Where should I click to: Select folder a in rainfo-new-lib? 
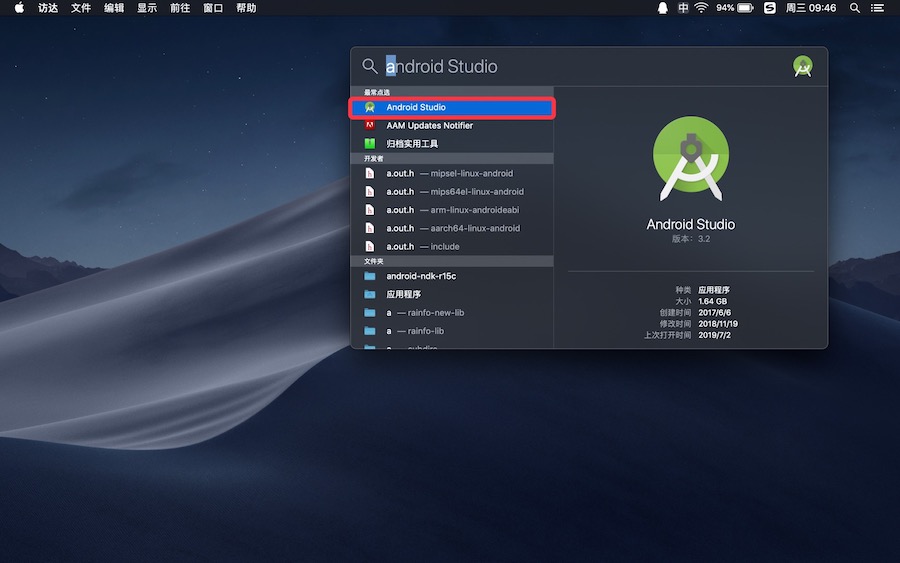(452, 313)
